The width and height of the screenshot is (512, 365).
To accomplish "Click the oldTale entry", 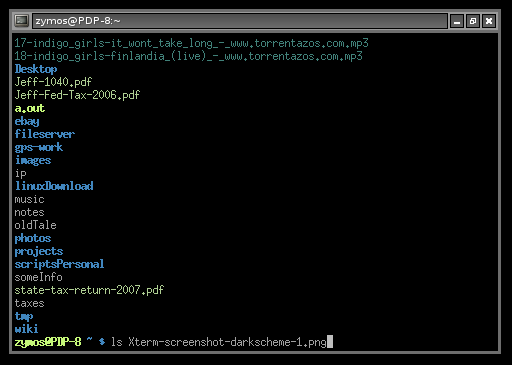I will pyautogui.click(x=35, y=225).
